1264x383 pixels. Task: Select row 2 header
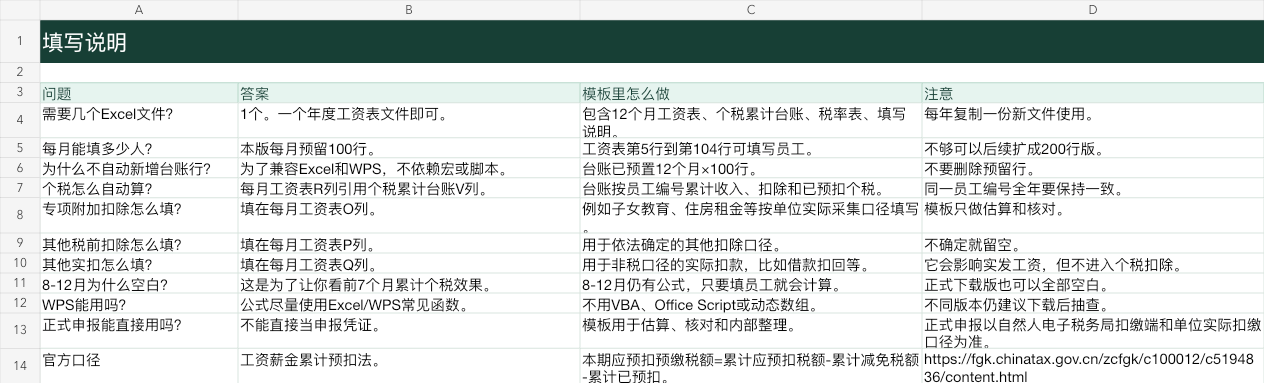tap(20, 73)
